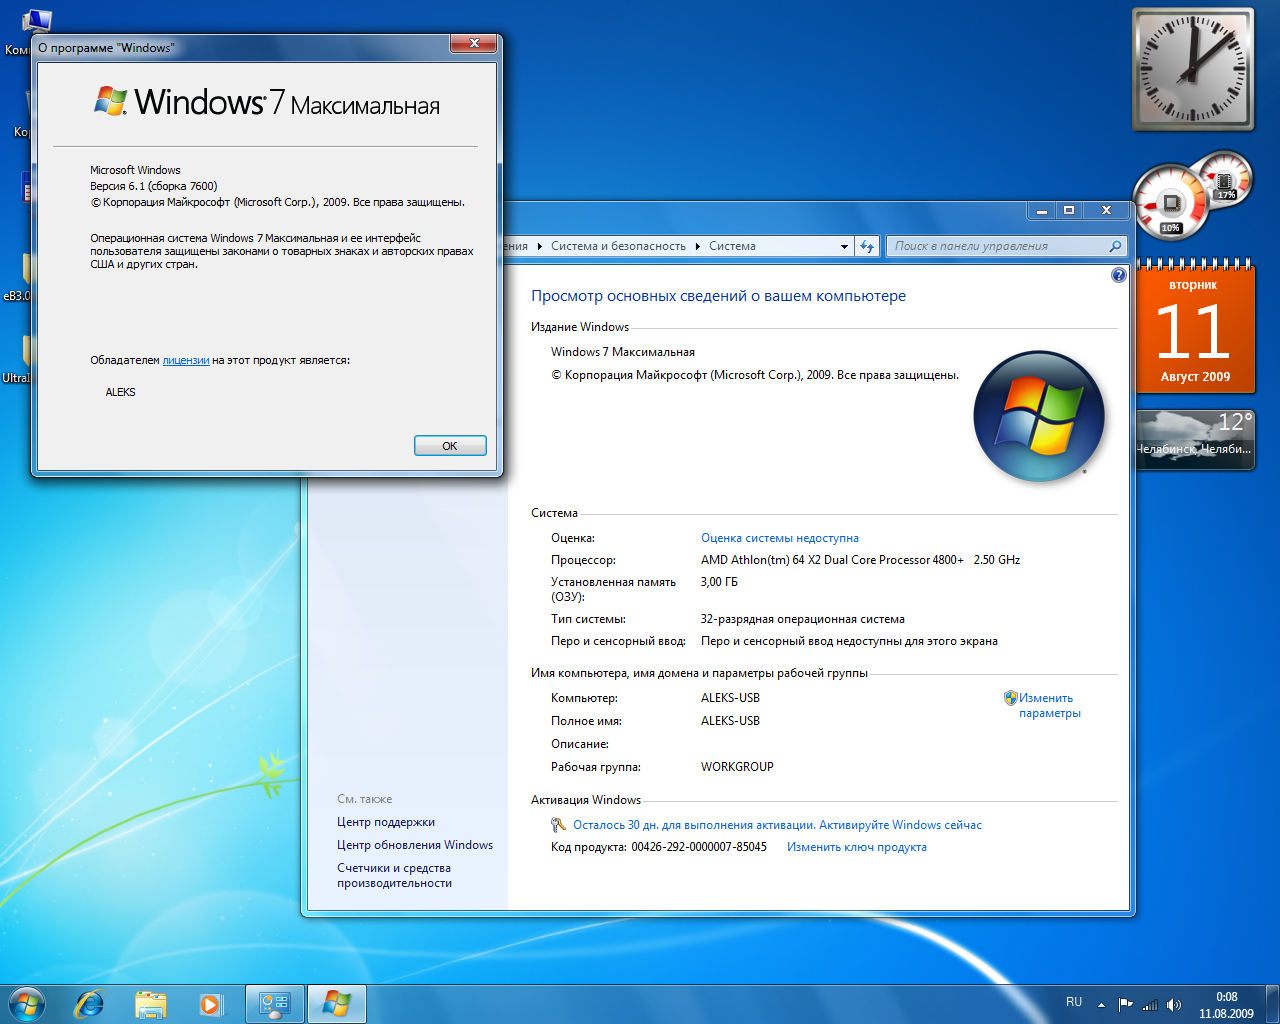1280x1024 pixels.
Task: Open the weather gadget showing 12°
Action: 1195,439
